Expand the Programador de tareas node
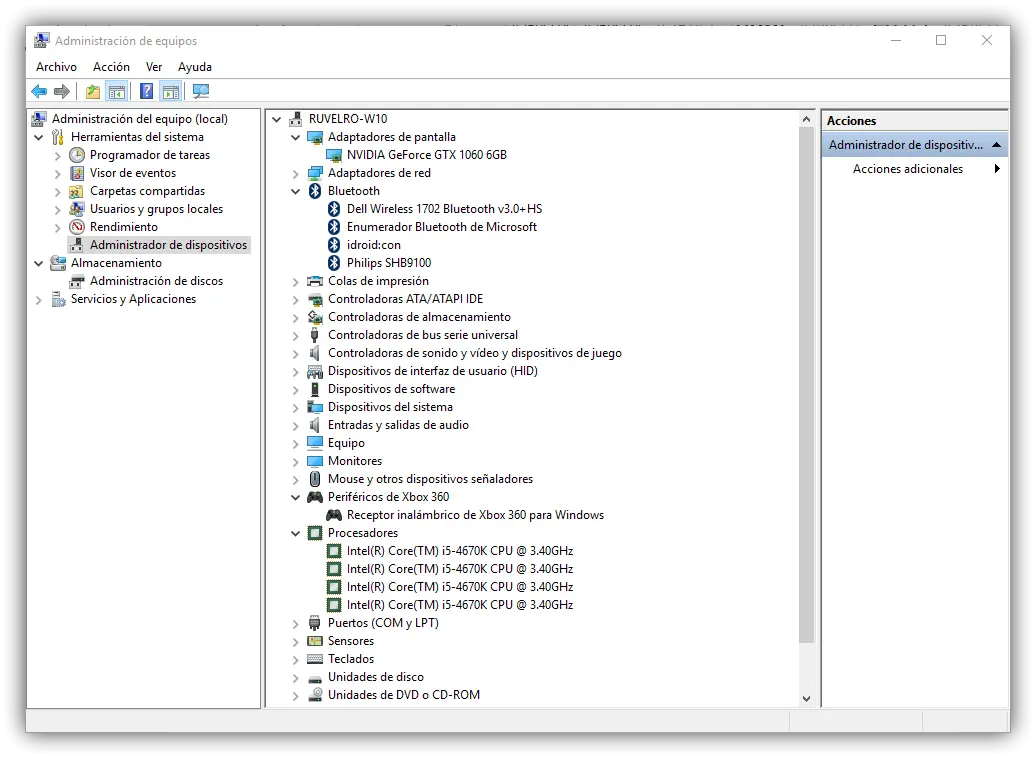 (58, 156)
